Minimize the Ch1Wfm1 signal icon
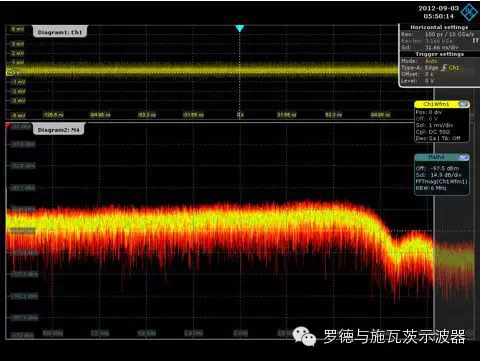Viewport: 481px width, 361px height. point(464,104)
